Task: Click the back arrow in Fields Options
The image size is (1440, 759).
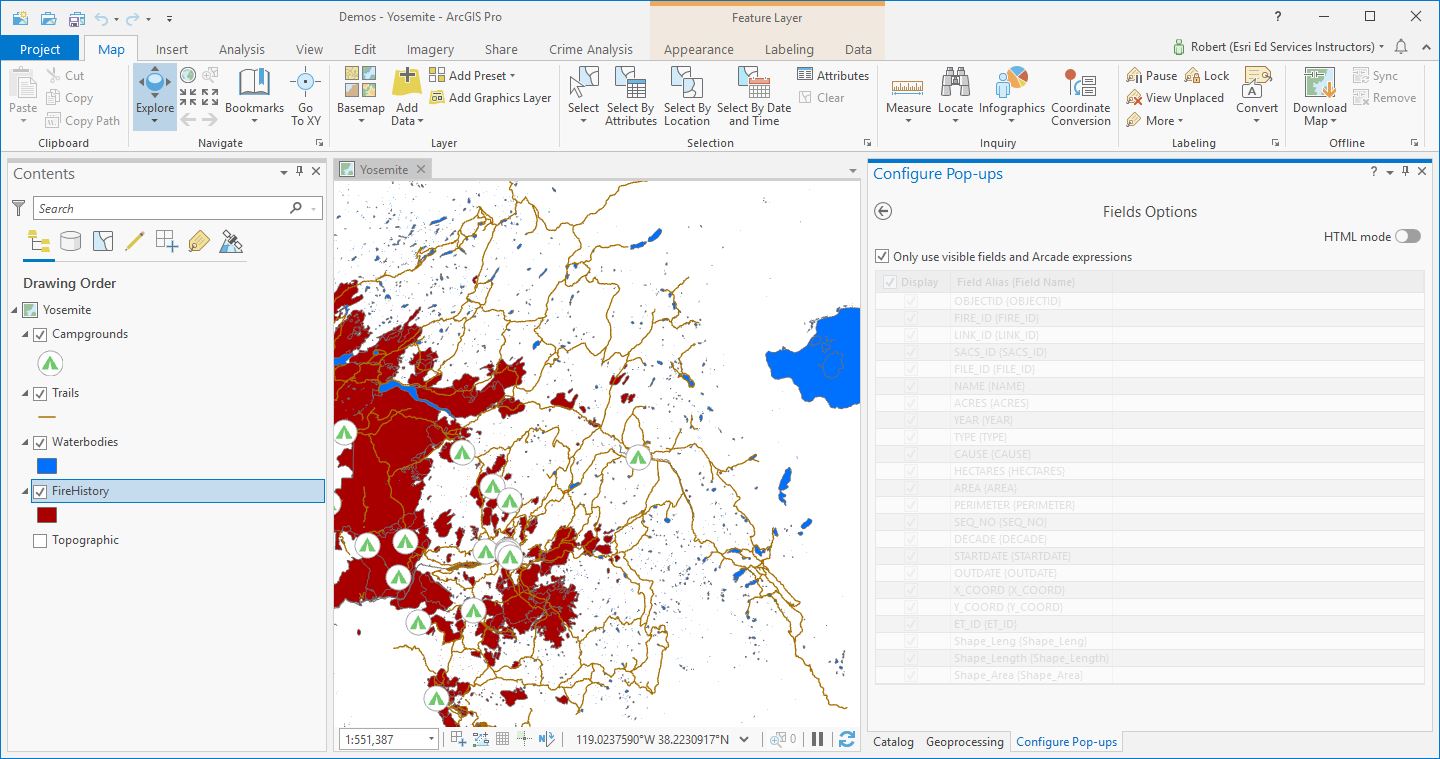Action: 883,211
